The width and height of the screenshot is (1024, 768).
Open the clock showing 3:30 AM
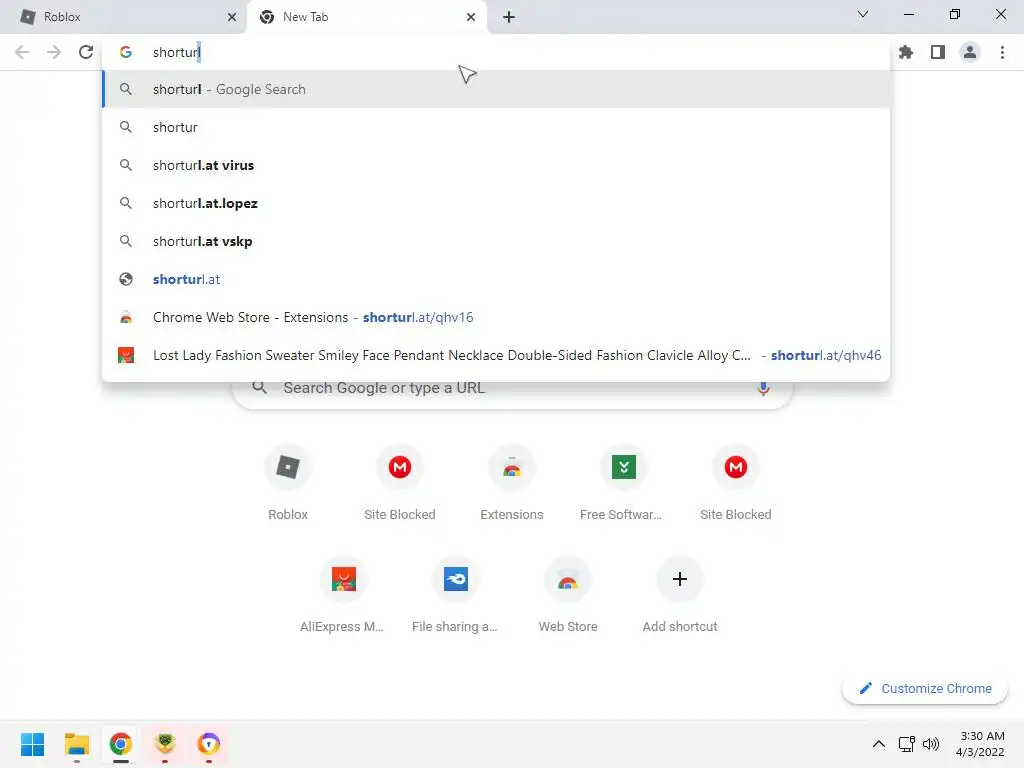pos(980,744)
